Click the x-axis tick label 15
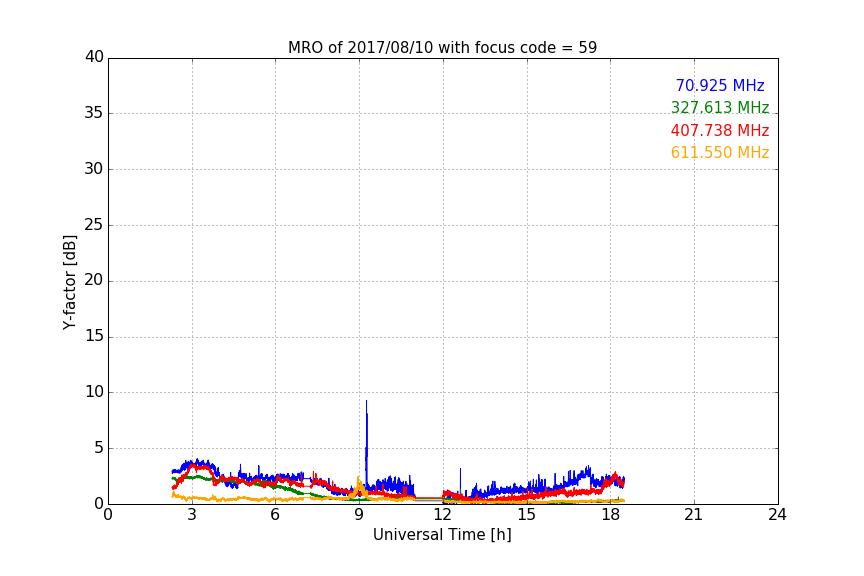 pyautogui.click(x=527, y=515)
